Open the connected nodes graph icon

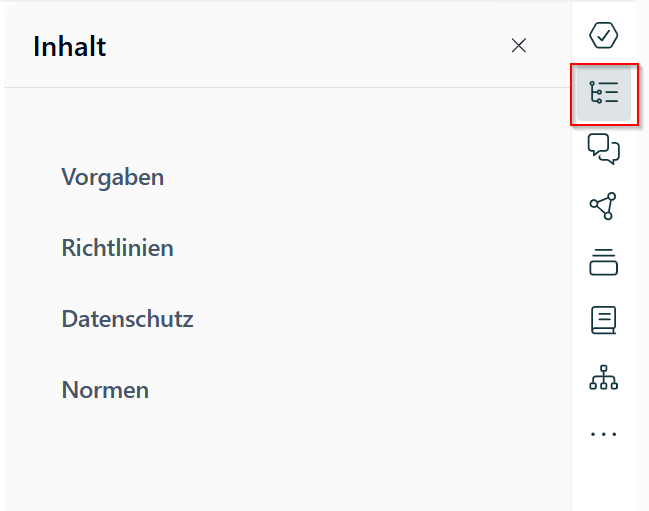[603, 206]
